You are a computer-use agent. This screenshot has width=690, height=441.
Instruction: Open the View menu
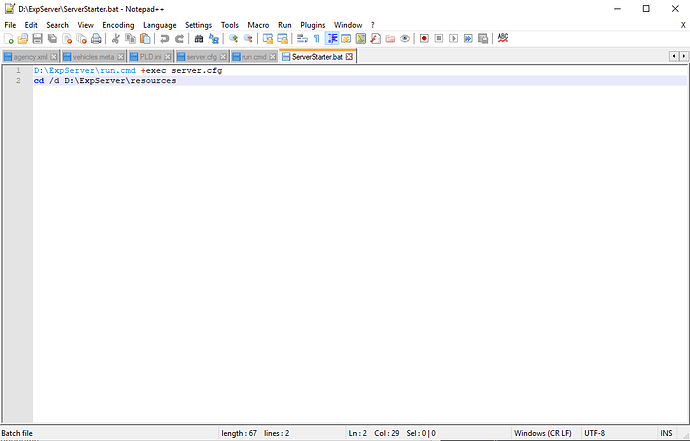click(86, 25)
